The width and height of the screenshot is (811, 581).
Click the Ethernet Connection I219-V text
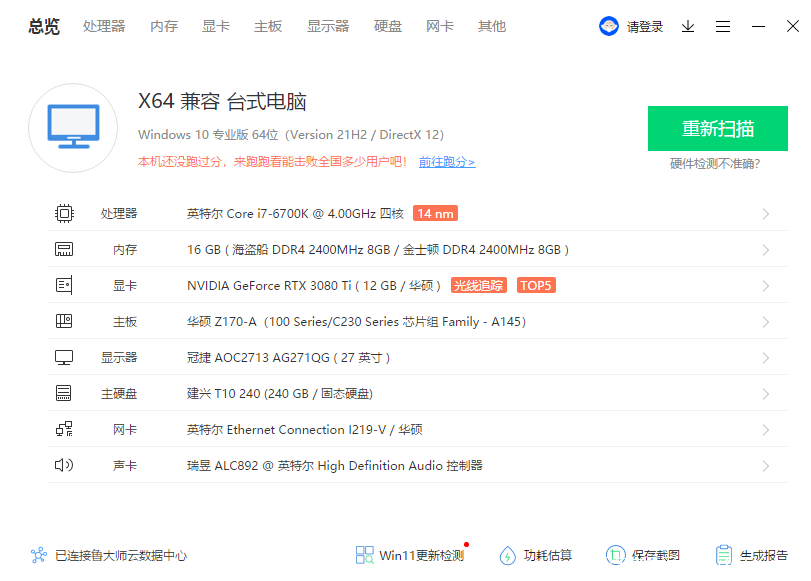[x=304, y=430]
